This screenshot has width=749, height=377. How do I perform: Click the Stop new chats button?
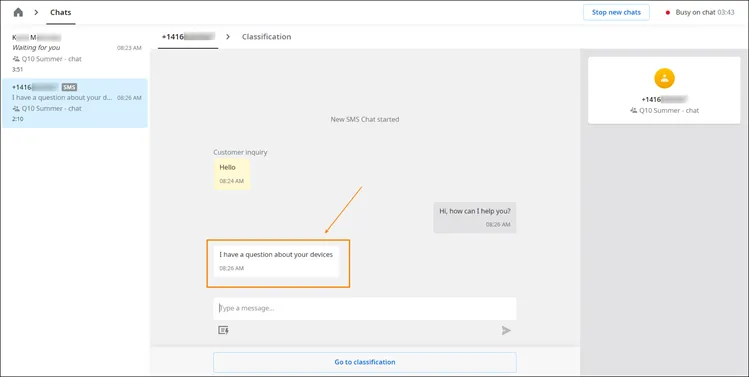(616, 12)
